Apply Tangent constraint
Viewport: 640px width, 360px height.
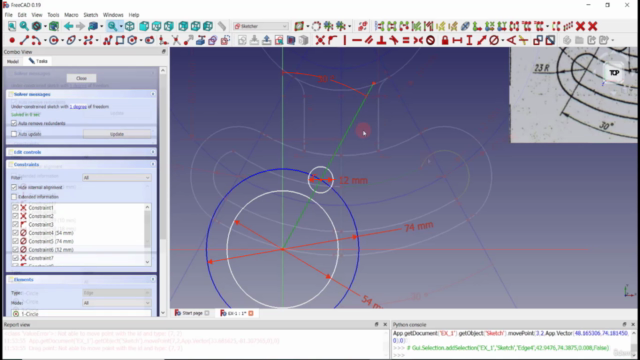point(393,40)
